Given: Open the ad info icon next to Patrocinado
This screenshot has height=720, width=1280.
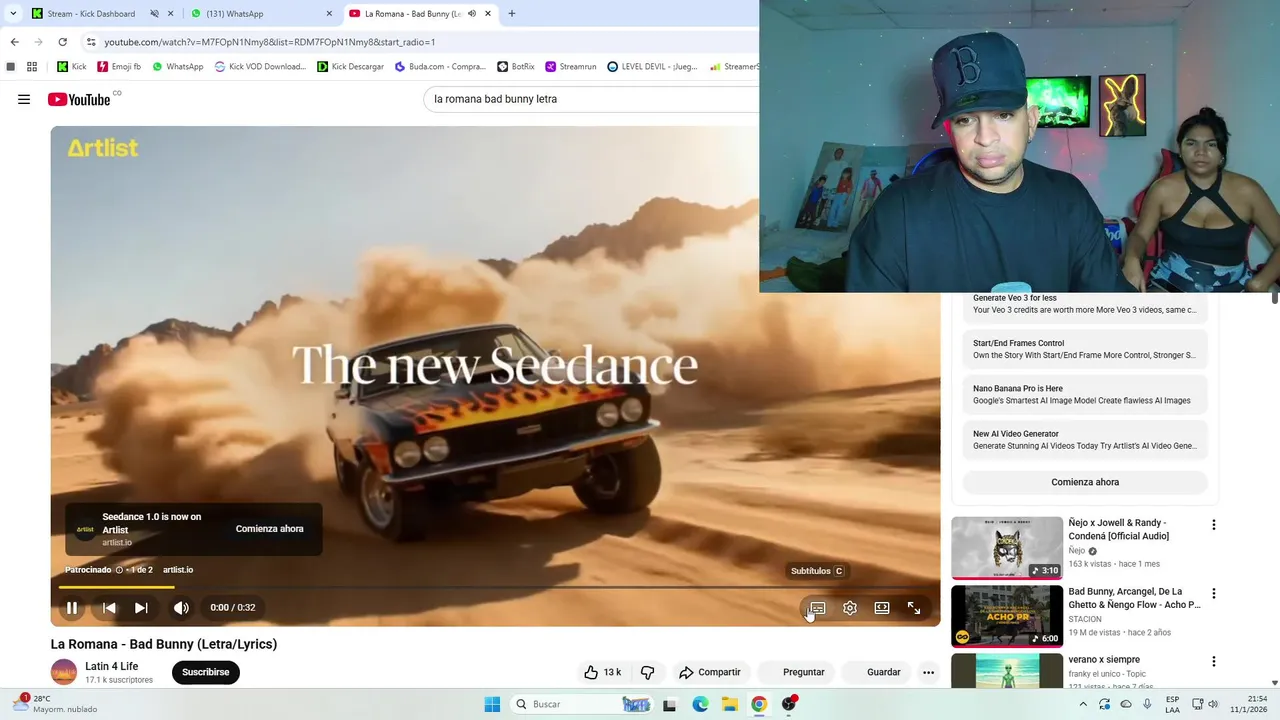Looking at the screenshot, I should pyautogui.click(x=119, y=570).
